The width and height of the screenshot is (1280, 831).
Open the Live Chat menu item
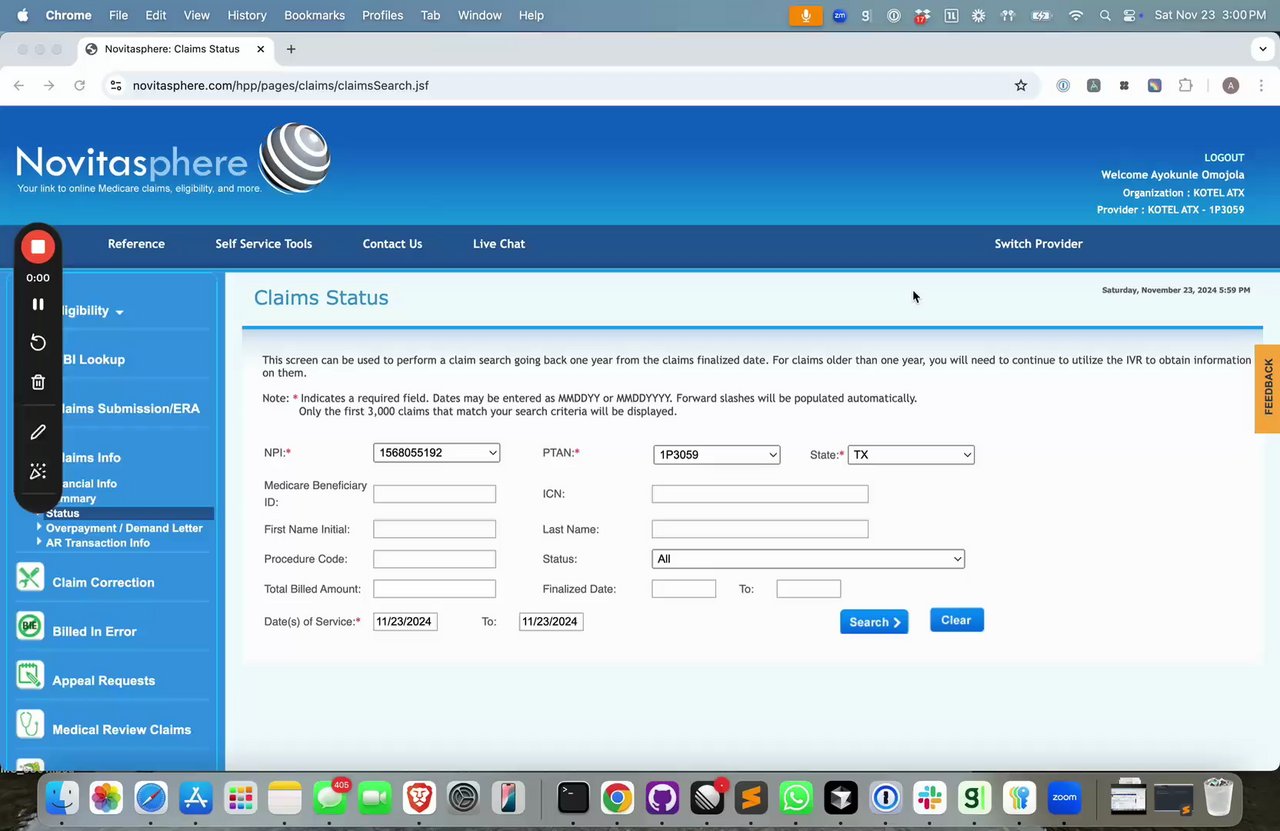pyautogui.click(x=499, y=244)
